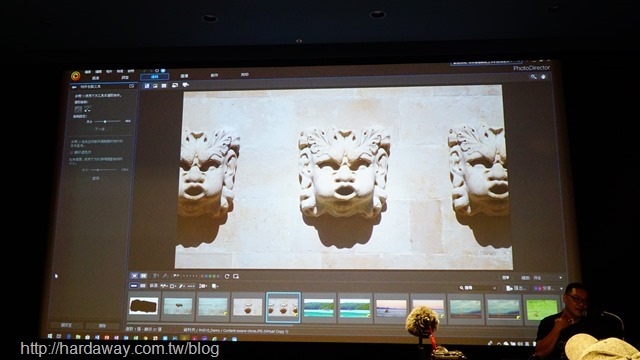Open the stack photos dropdown in browser toolbar
640x360 pixels.
[x=203, y=286]
